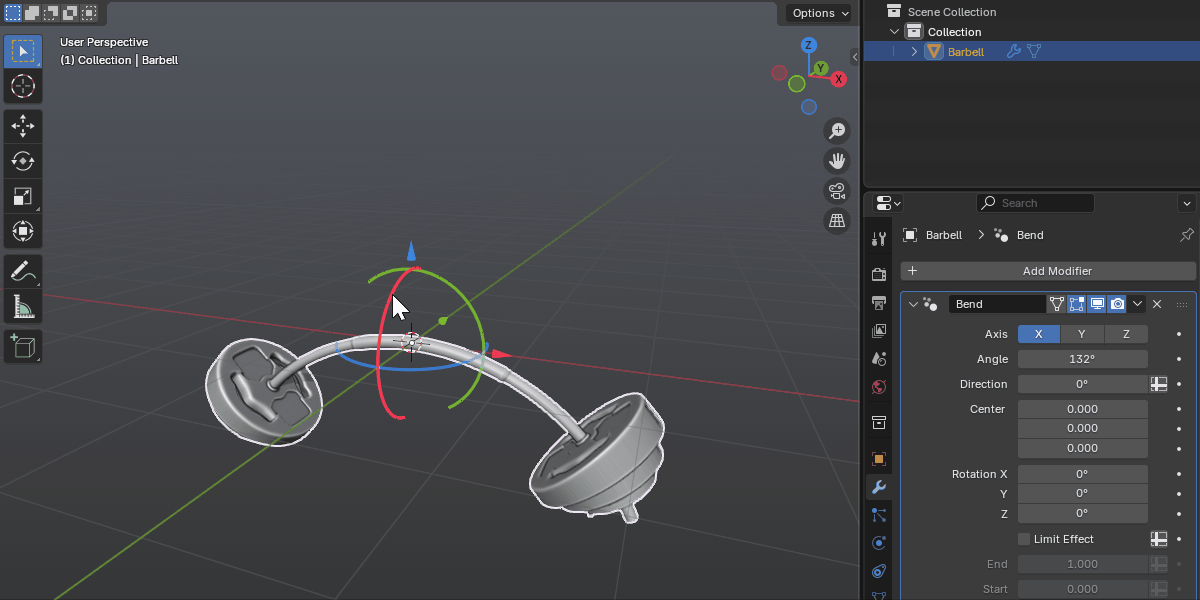Open the Modifiers wrench tab
This screenshot has height=600, width=1200.
pyautogui.click(x=879, y=487)
